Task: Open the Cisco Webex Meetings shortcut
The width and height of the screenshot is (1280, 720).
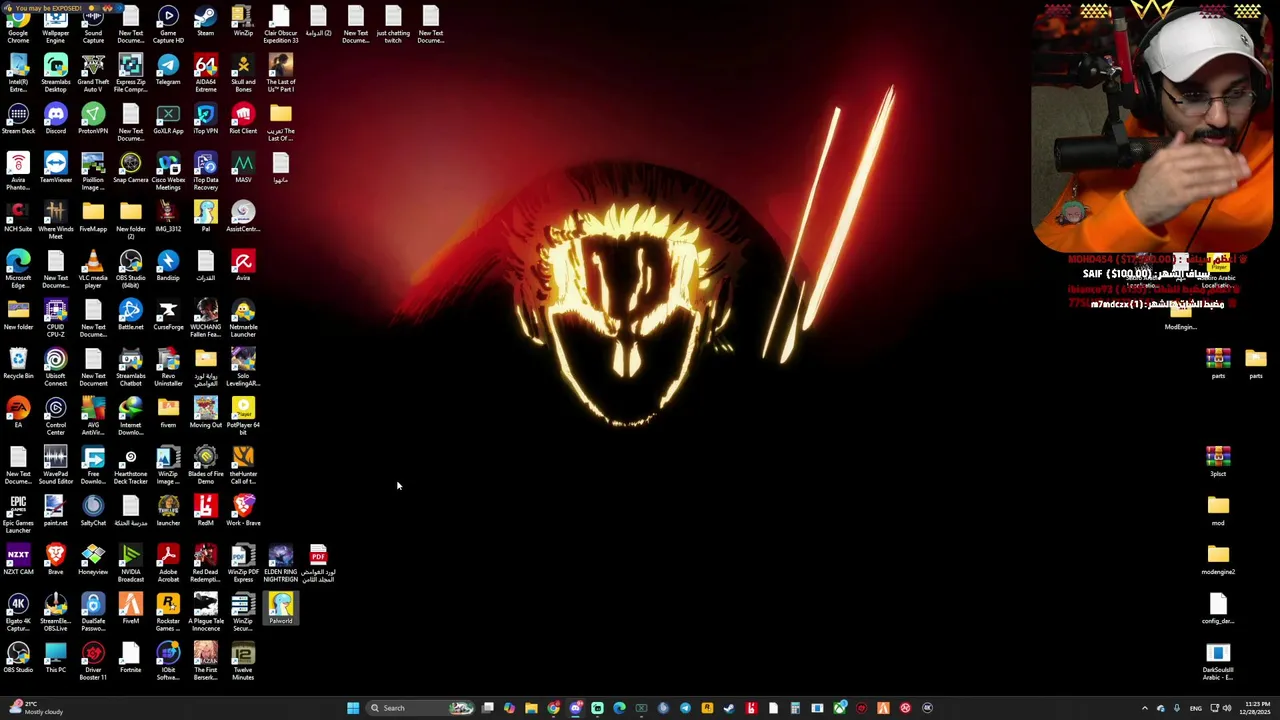Action: coord(168,172)
